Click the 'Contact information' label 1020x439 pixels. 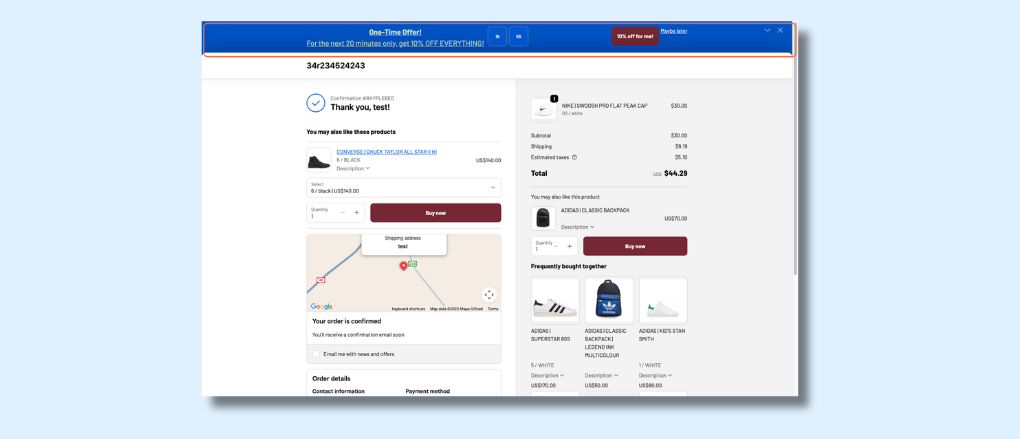coord(338,392)
